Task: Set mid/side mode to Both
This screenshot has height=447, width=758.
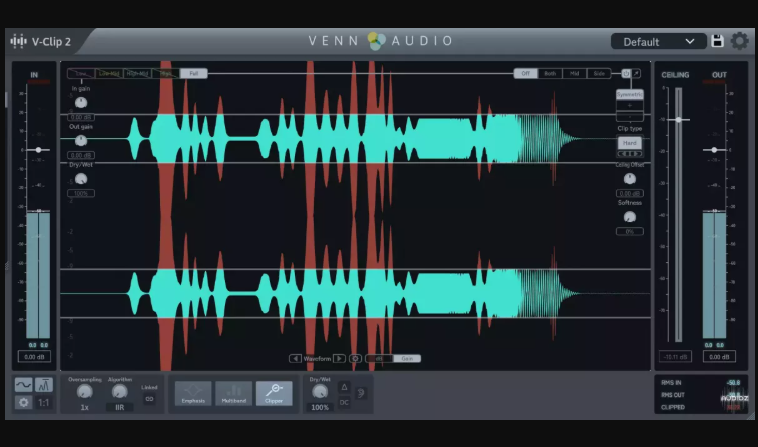Action: coord(550,73)
